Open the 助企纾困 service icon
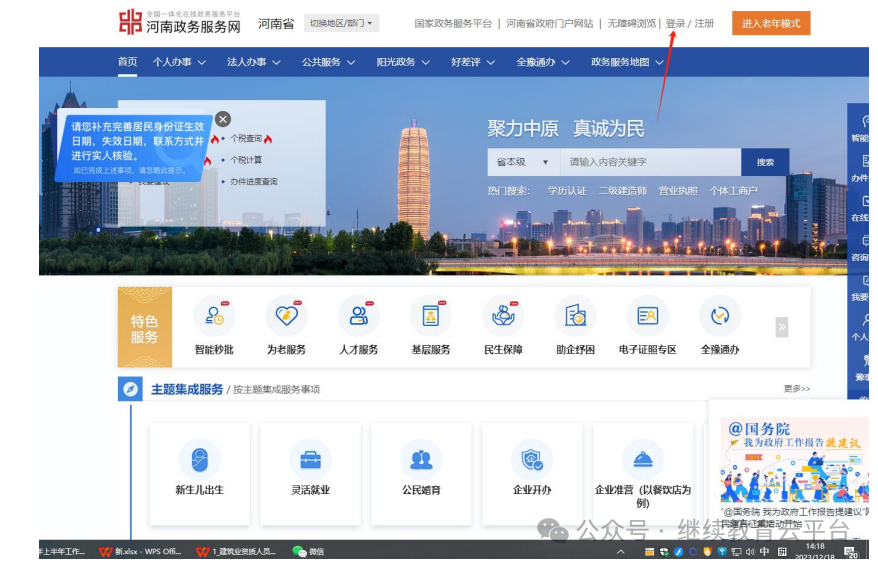 pos(575,316)
